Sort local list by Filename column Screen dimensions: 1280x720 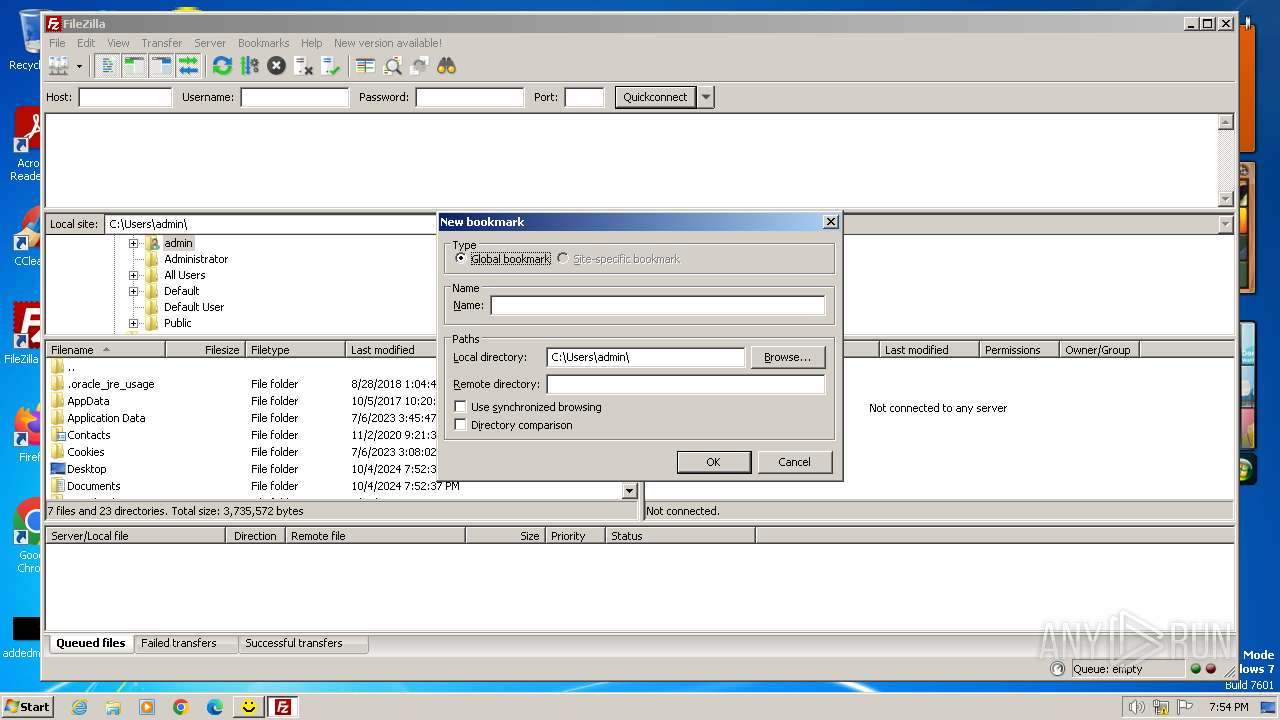pyautogui.click(x=105, y=350)
